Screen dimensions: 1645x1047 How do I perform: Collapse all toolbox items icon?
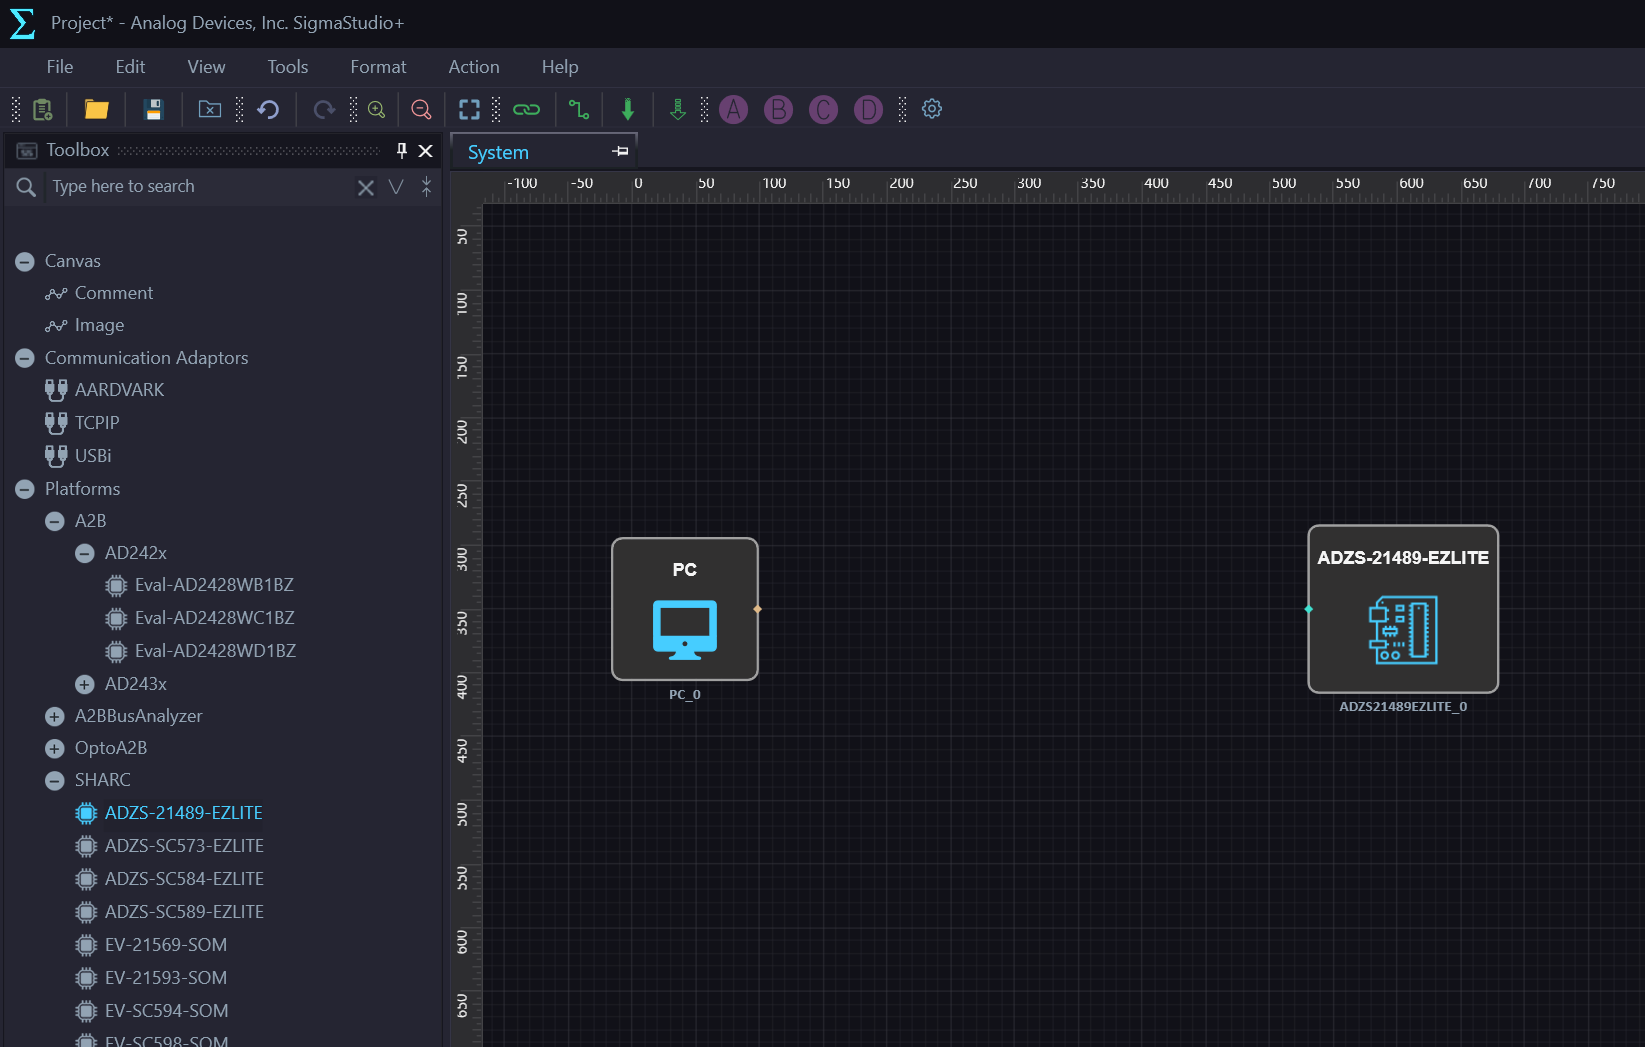427,187
